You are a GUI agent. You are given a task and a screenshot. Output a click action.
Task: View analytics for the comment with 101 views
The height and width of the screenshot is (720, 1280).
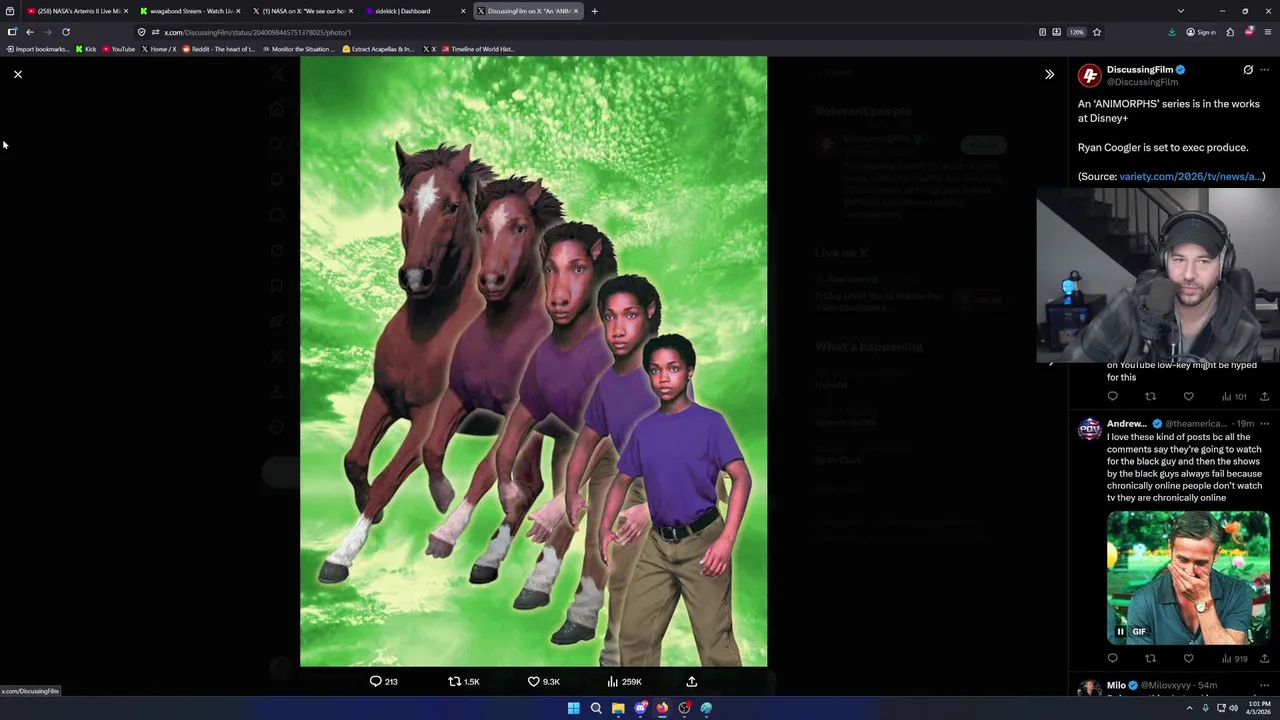(1234, 396)
